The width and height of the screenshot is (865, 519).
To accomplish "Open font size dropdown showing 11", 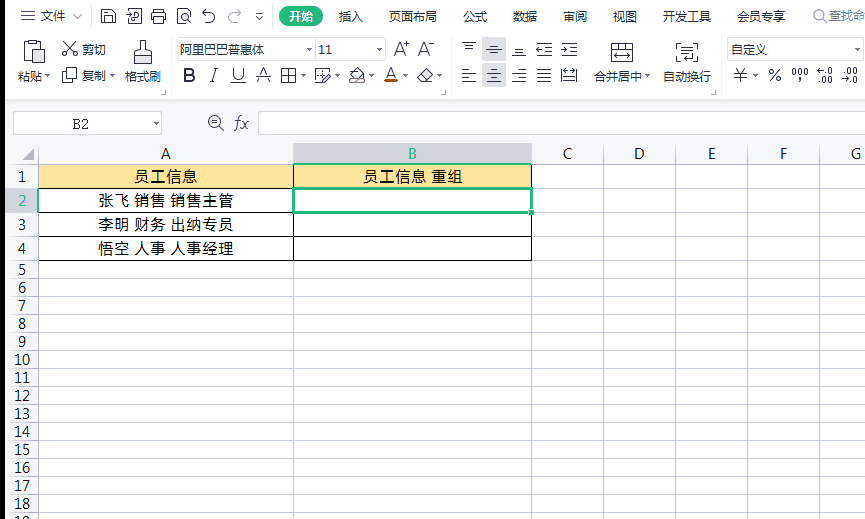I will point(380,50).
